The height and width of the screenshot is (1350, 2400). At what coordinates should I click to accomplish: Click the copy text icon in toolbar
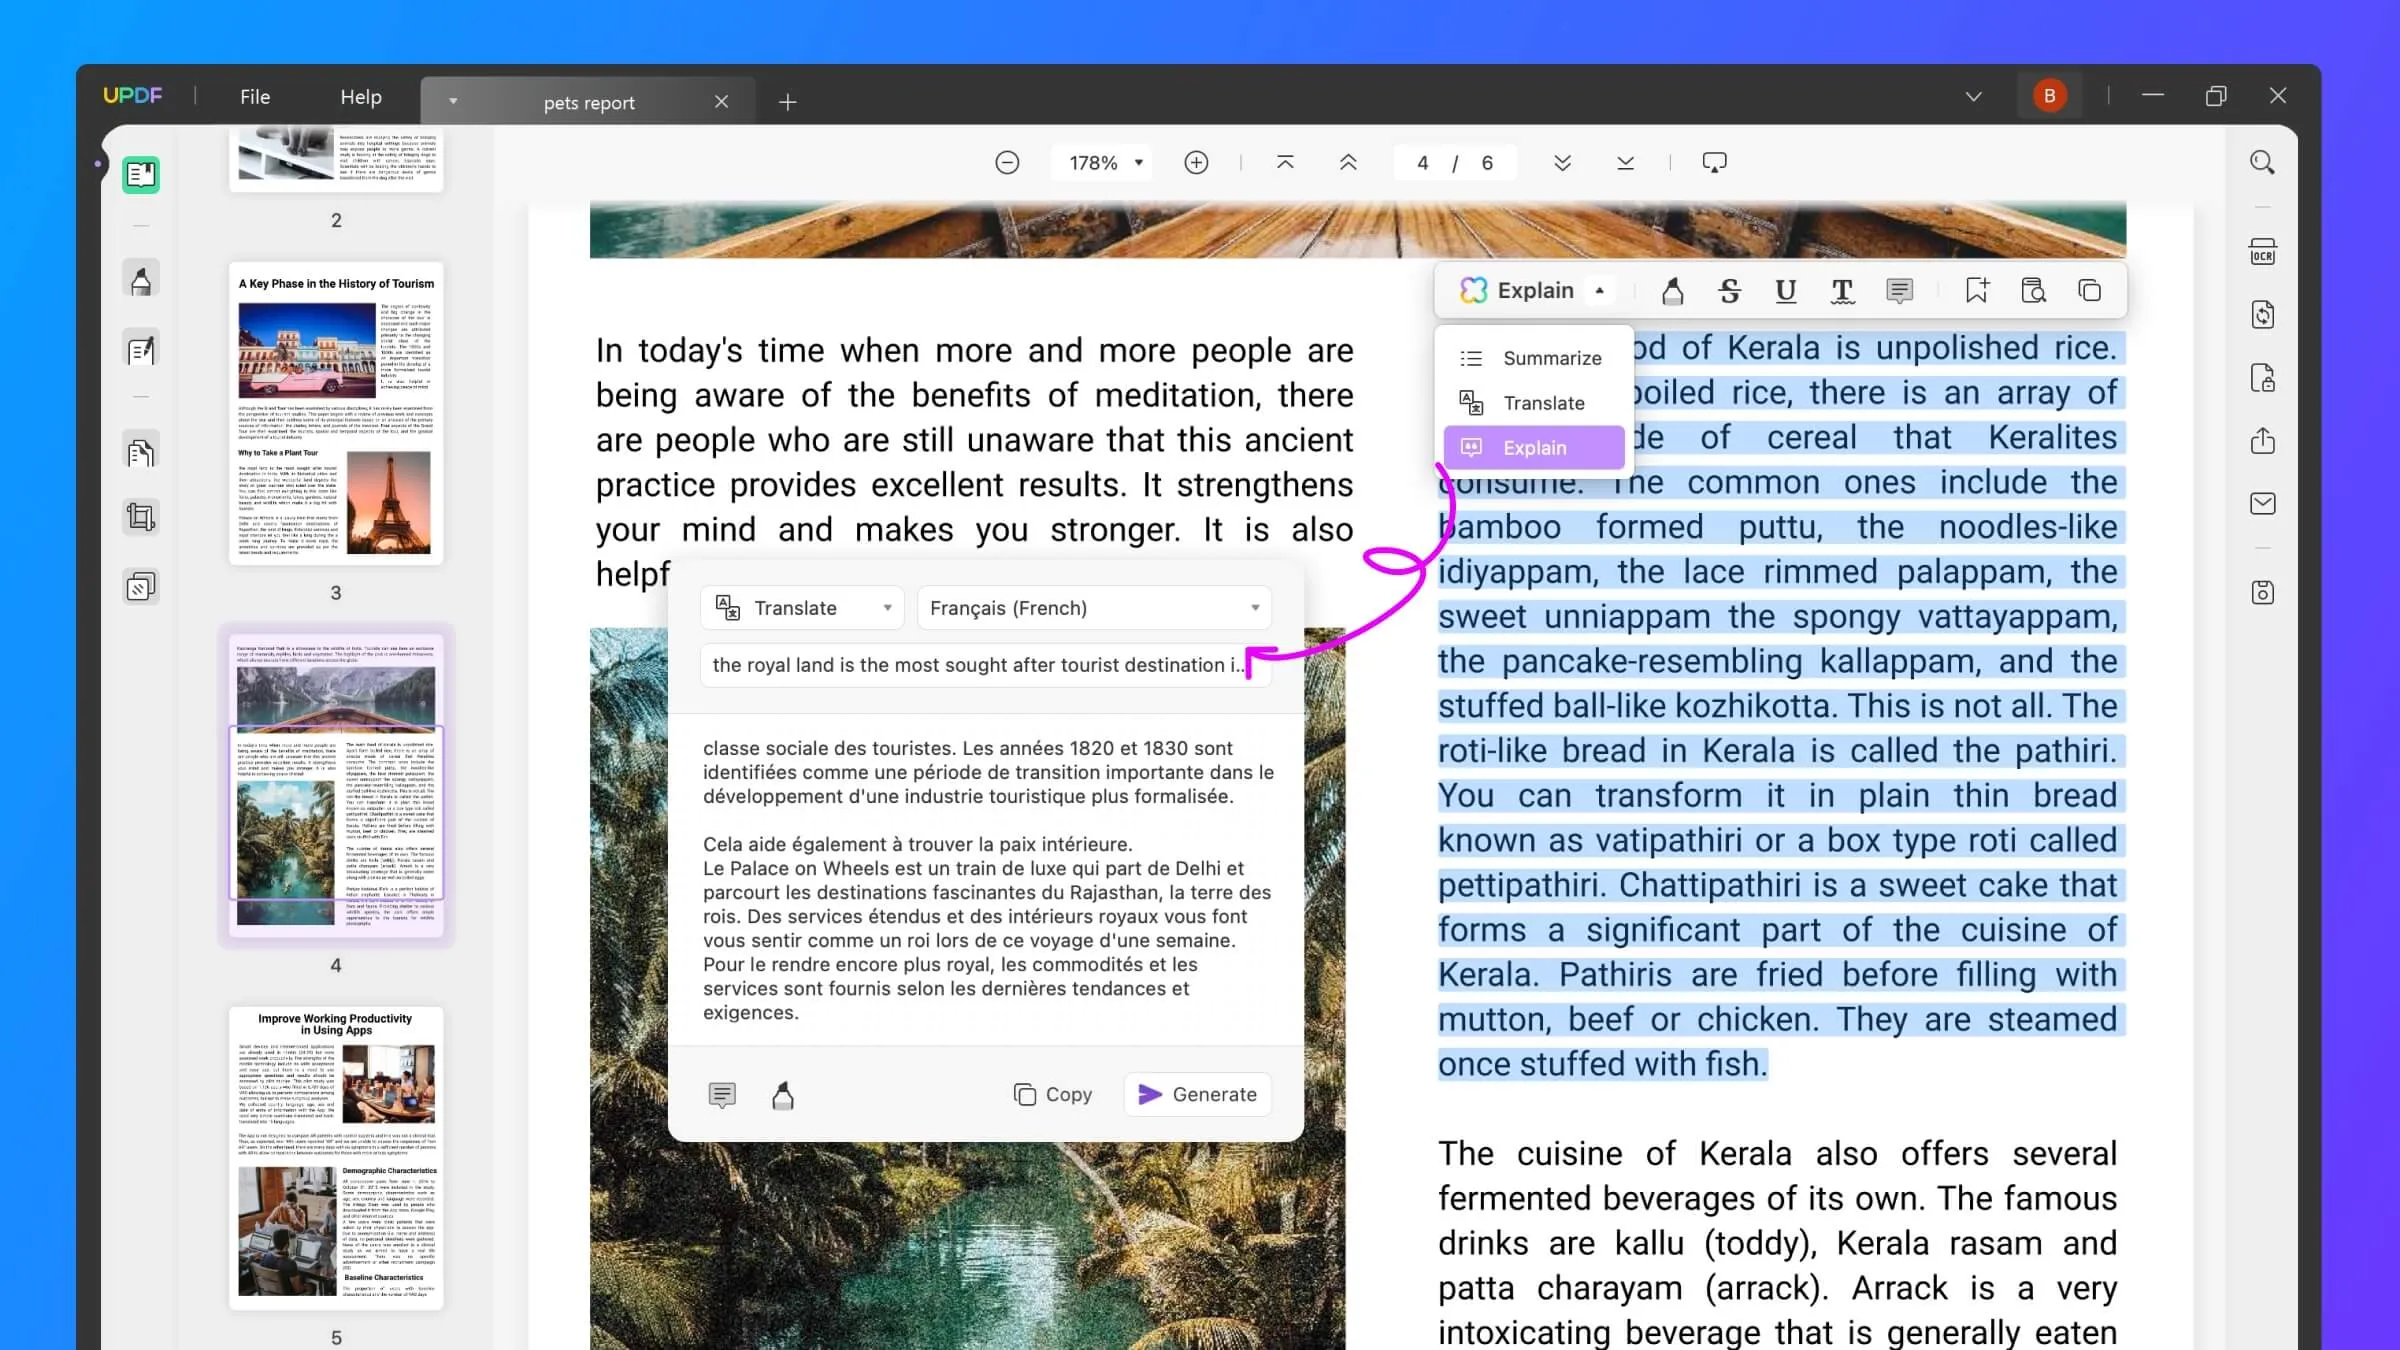[x=2090, y=290]
